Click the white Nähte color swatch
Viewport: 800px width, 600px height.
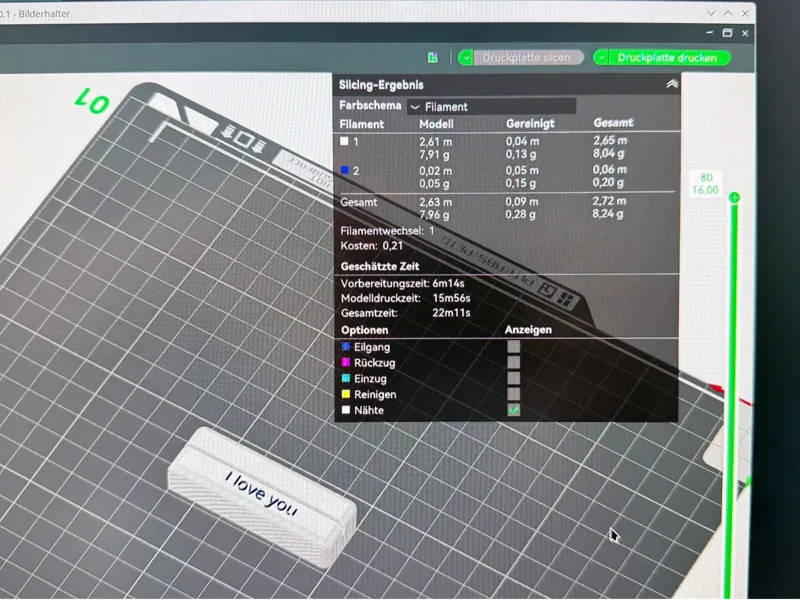click(346, 410)
